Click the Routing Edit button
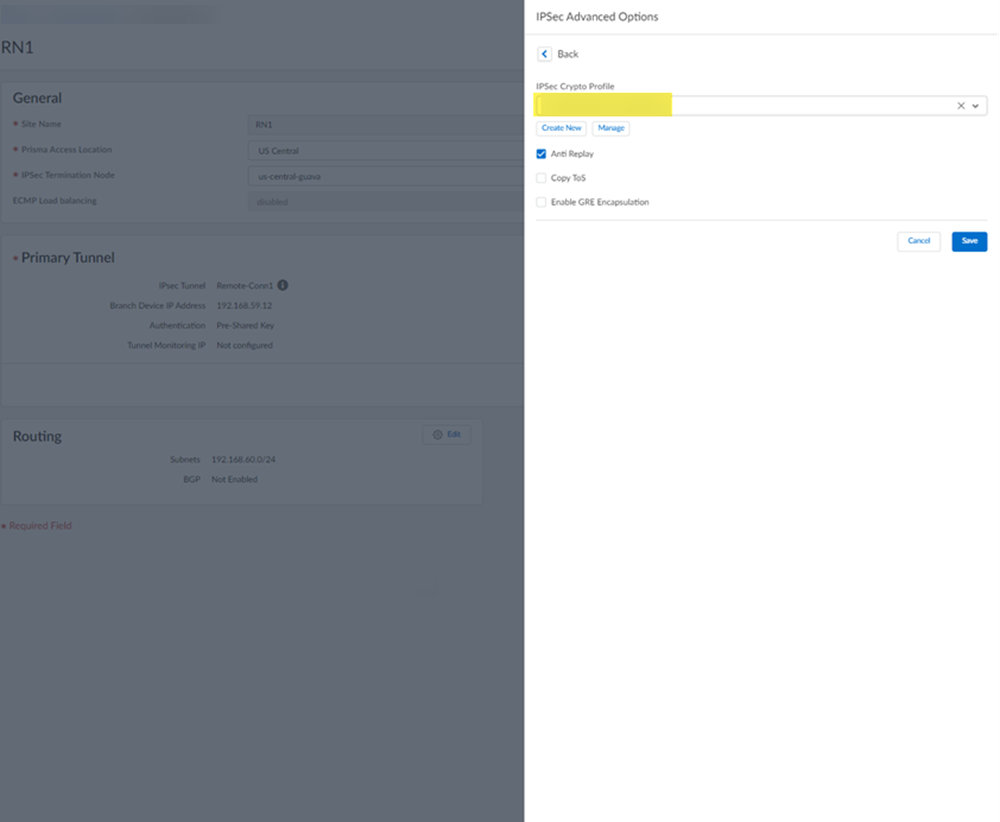Viewport: 1000px width, 822px height. pyautogui.click(x=446, y=434)
